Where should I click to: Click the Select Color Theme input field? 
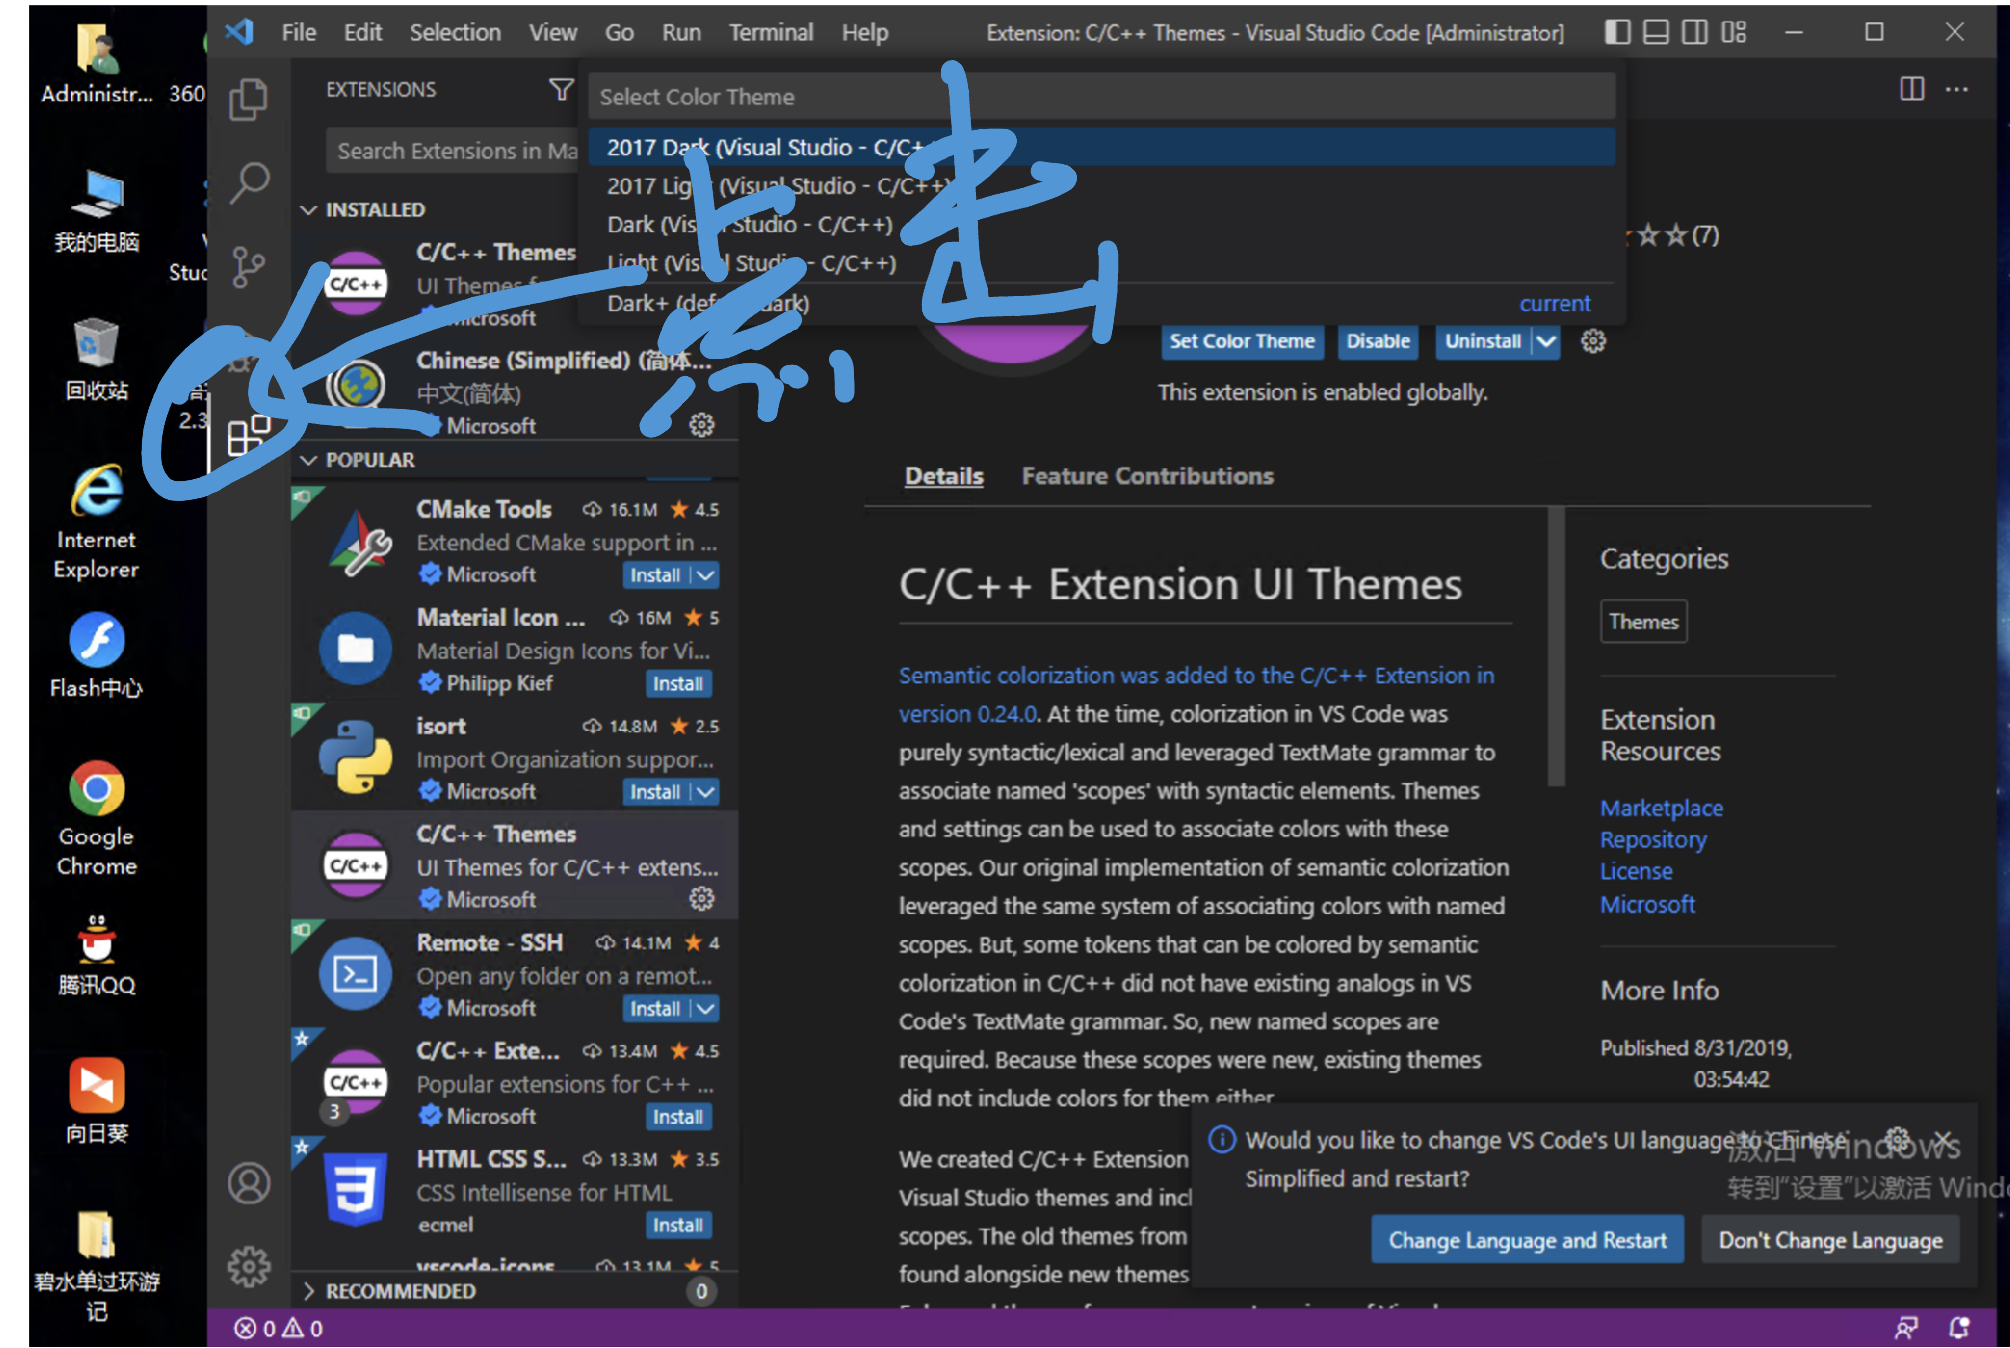click(x=1101, y=96)
